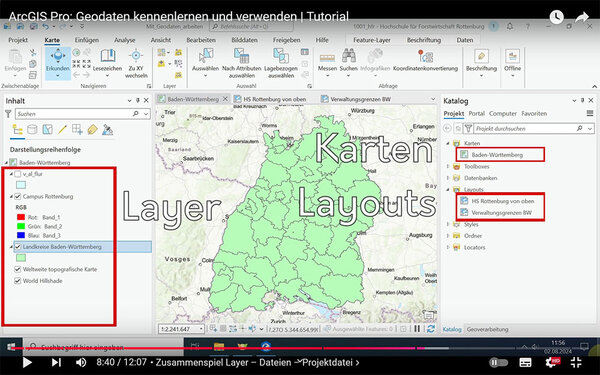
Task: Collapse the ribbon with the chevron
Action: (594, 86)
